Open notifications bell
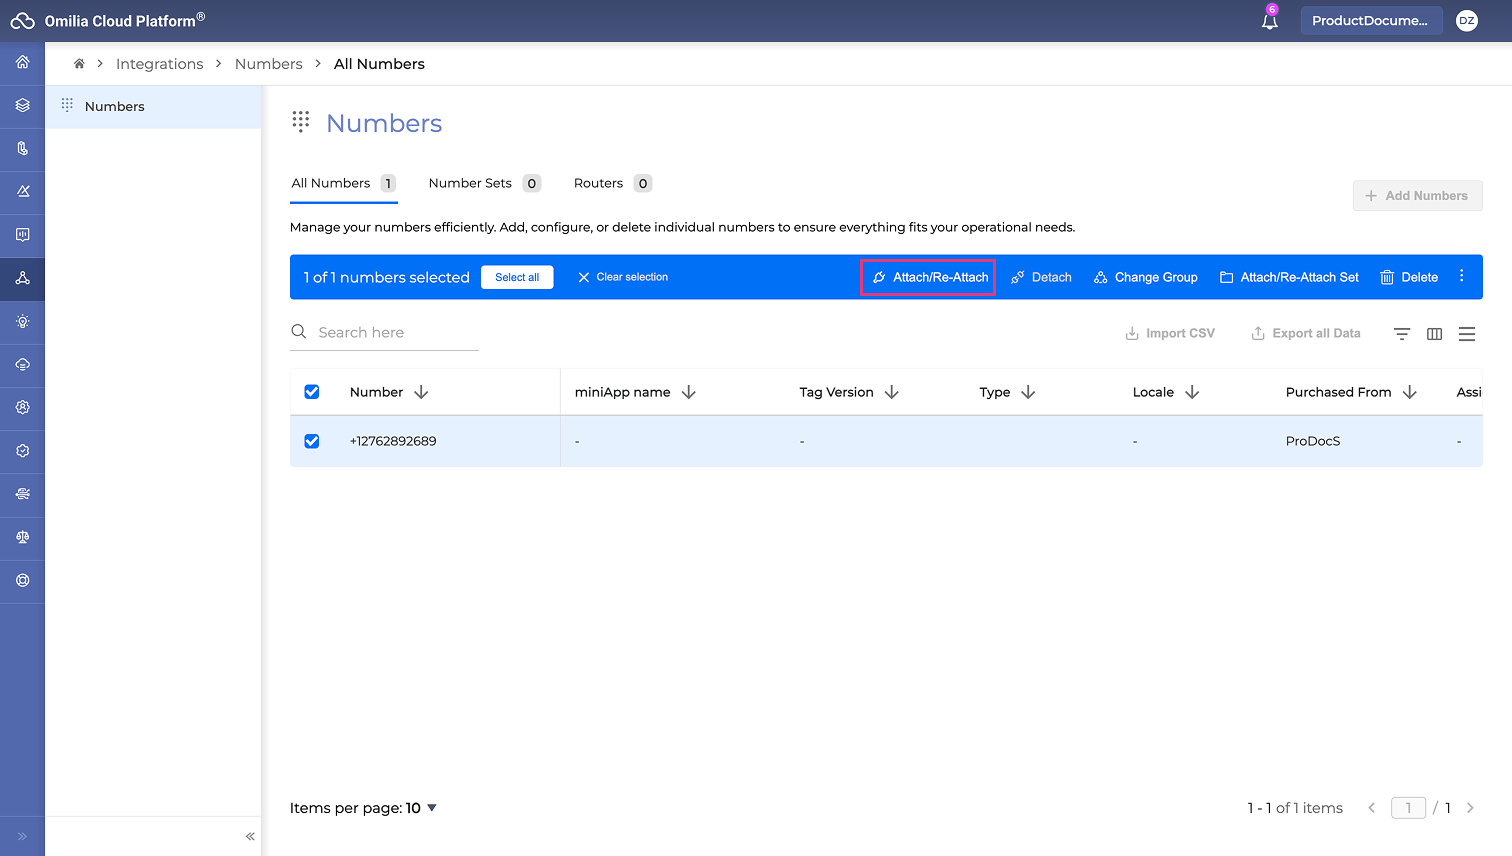This screenshot has width=1512, height=856. point(1270,20)
